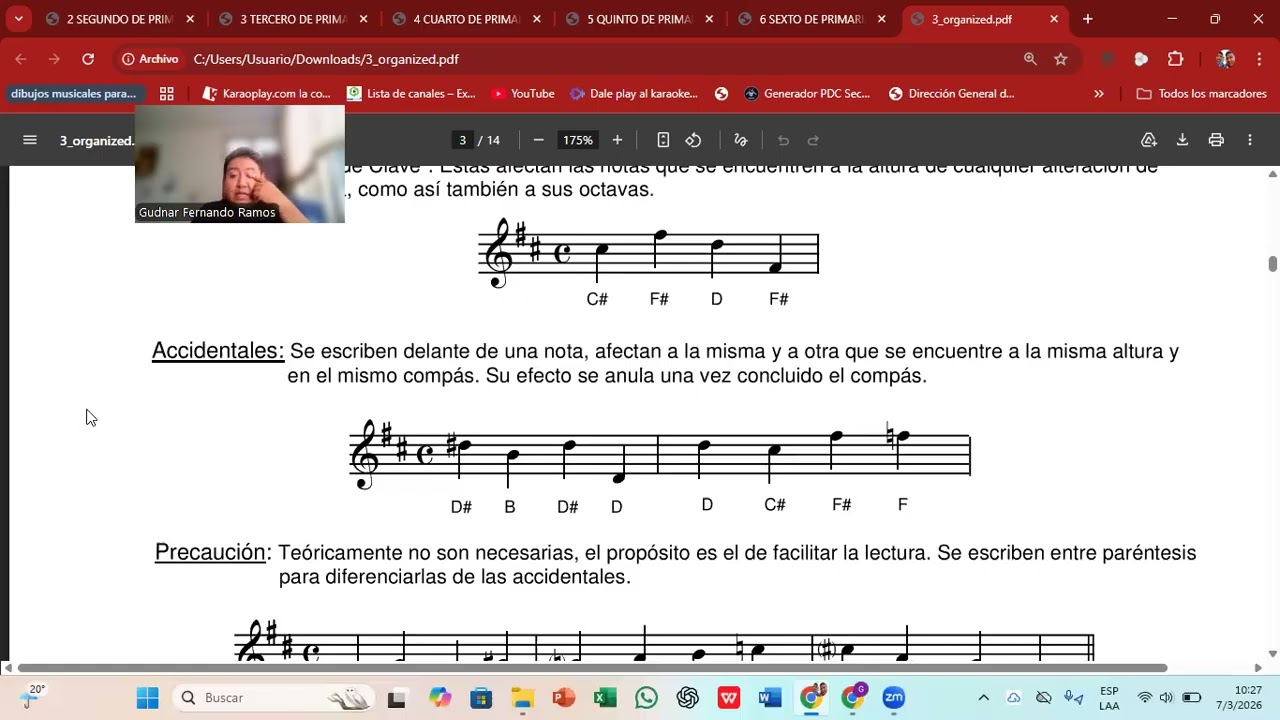Click the fit to page icon
Screen dimensions: 1280x720
663,140
